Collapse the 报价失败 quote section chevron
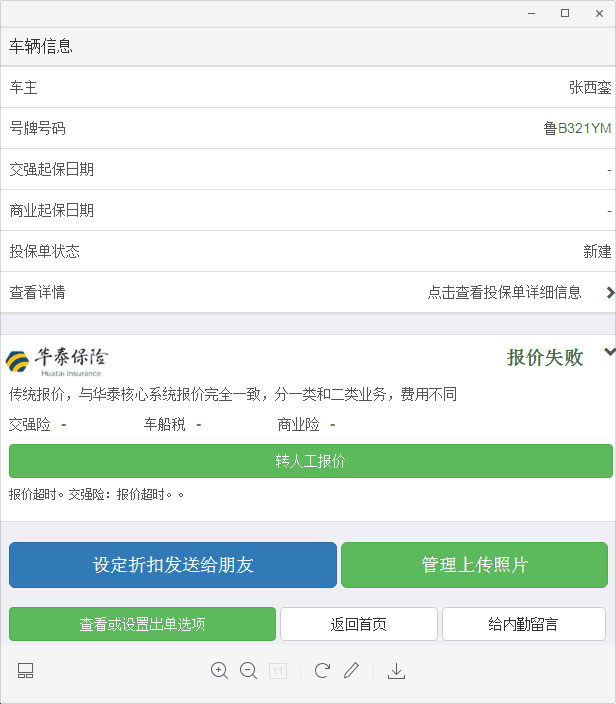Screen dimensions: 616x704 (x=609, y=353)
